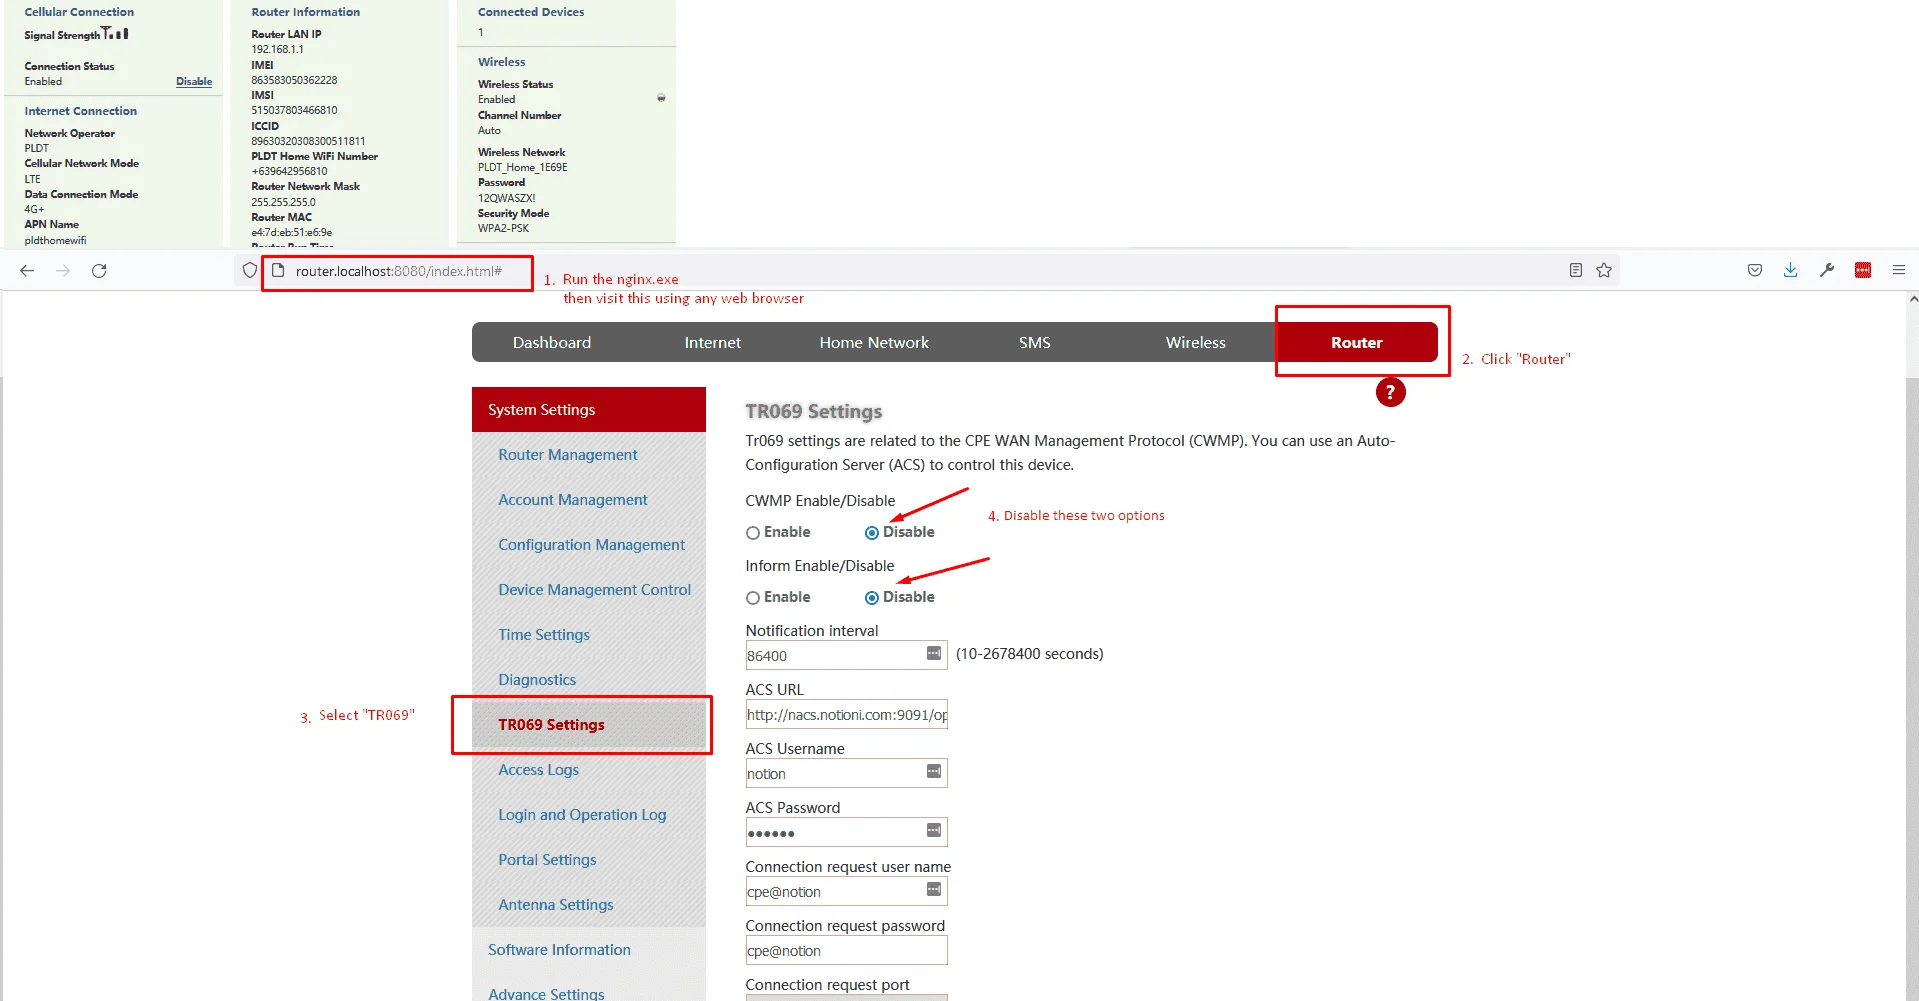Click the red extension icon in toolbar
This screenshot has height=1001, width=1919.
(1863, 270)
